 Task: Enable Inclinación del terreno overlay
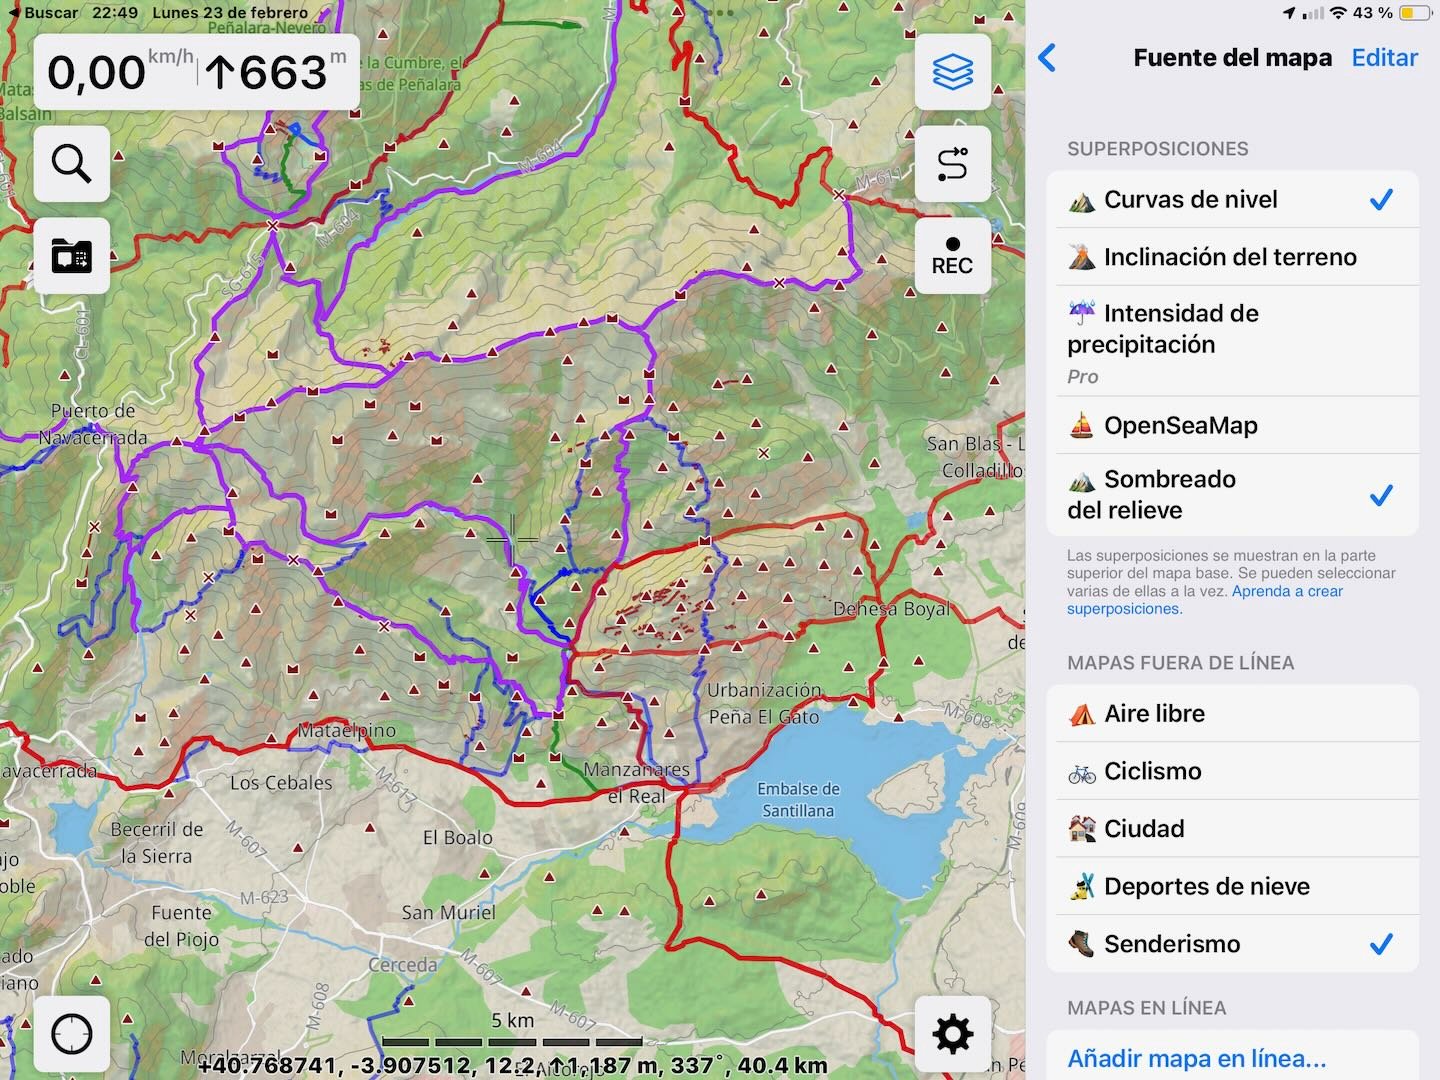click(x=1232, y=257)
